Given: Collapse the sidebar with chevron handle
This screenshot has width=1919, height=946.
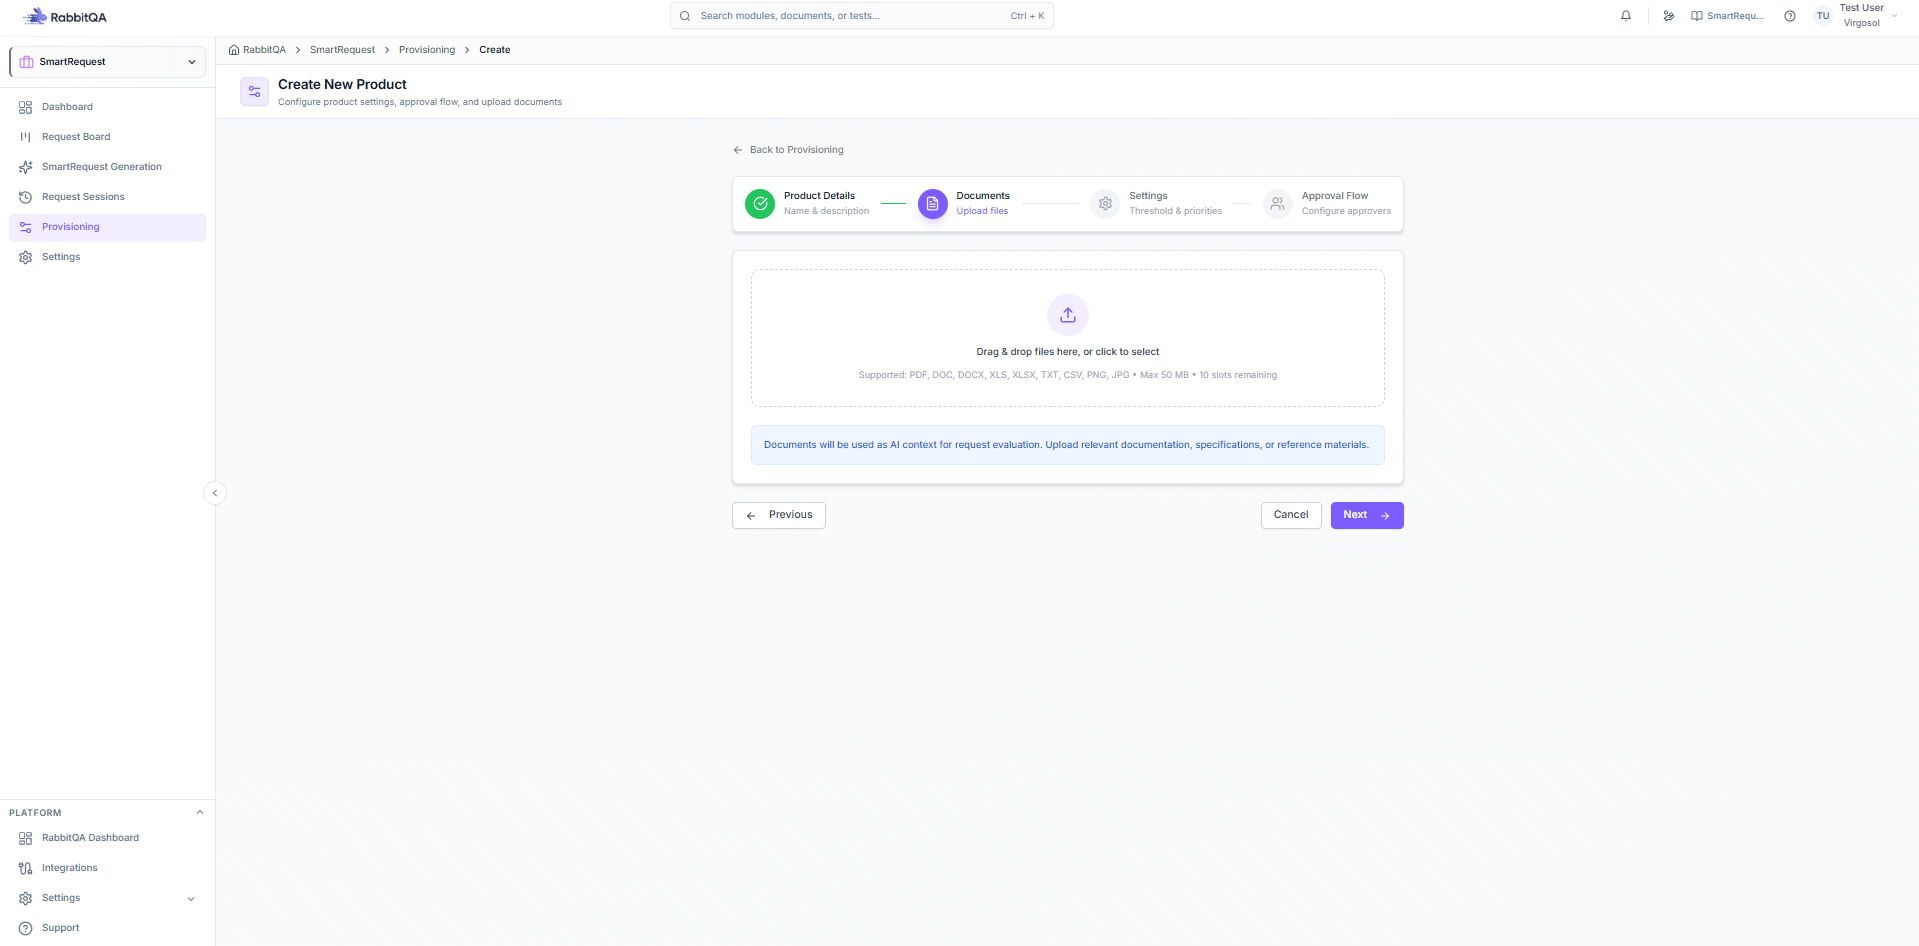Looking at the screenshot, I should 215,493.
